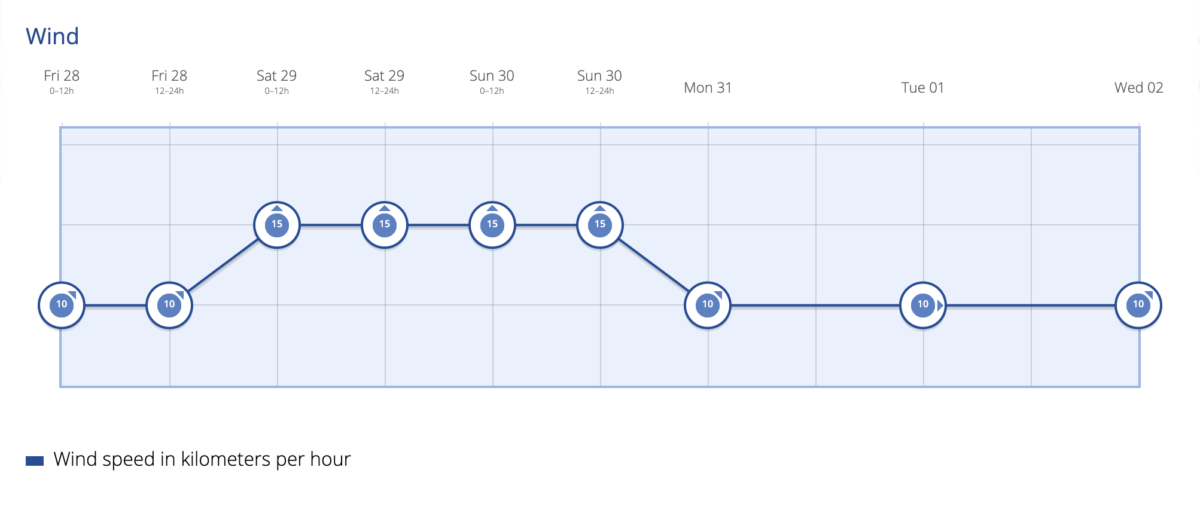This screenshot has width=1200, height=513.
Task: Select the Sat 29 12–24h wind marker
Action: click(x=385, y=224)
